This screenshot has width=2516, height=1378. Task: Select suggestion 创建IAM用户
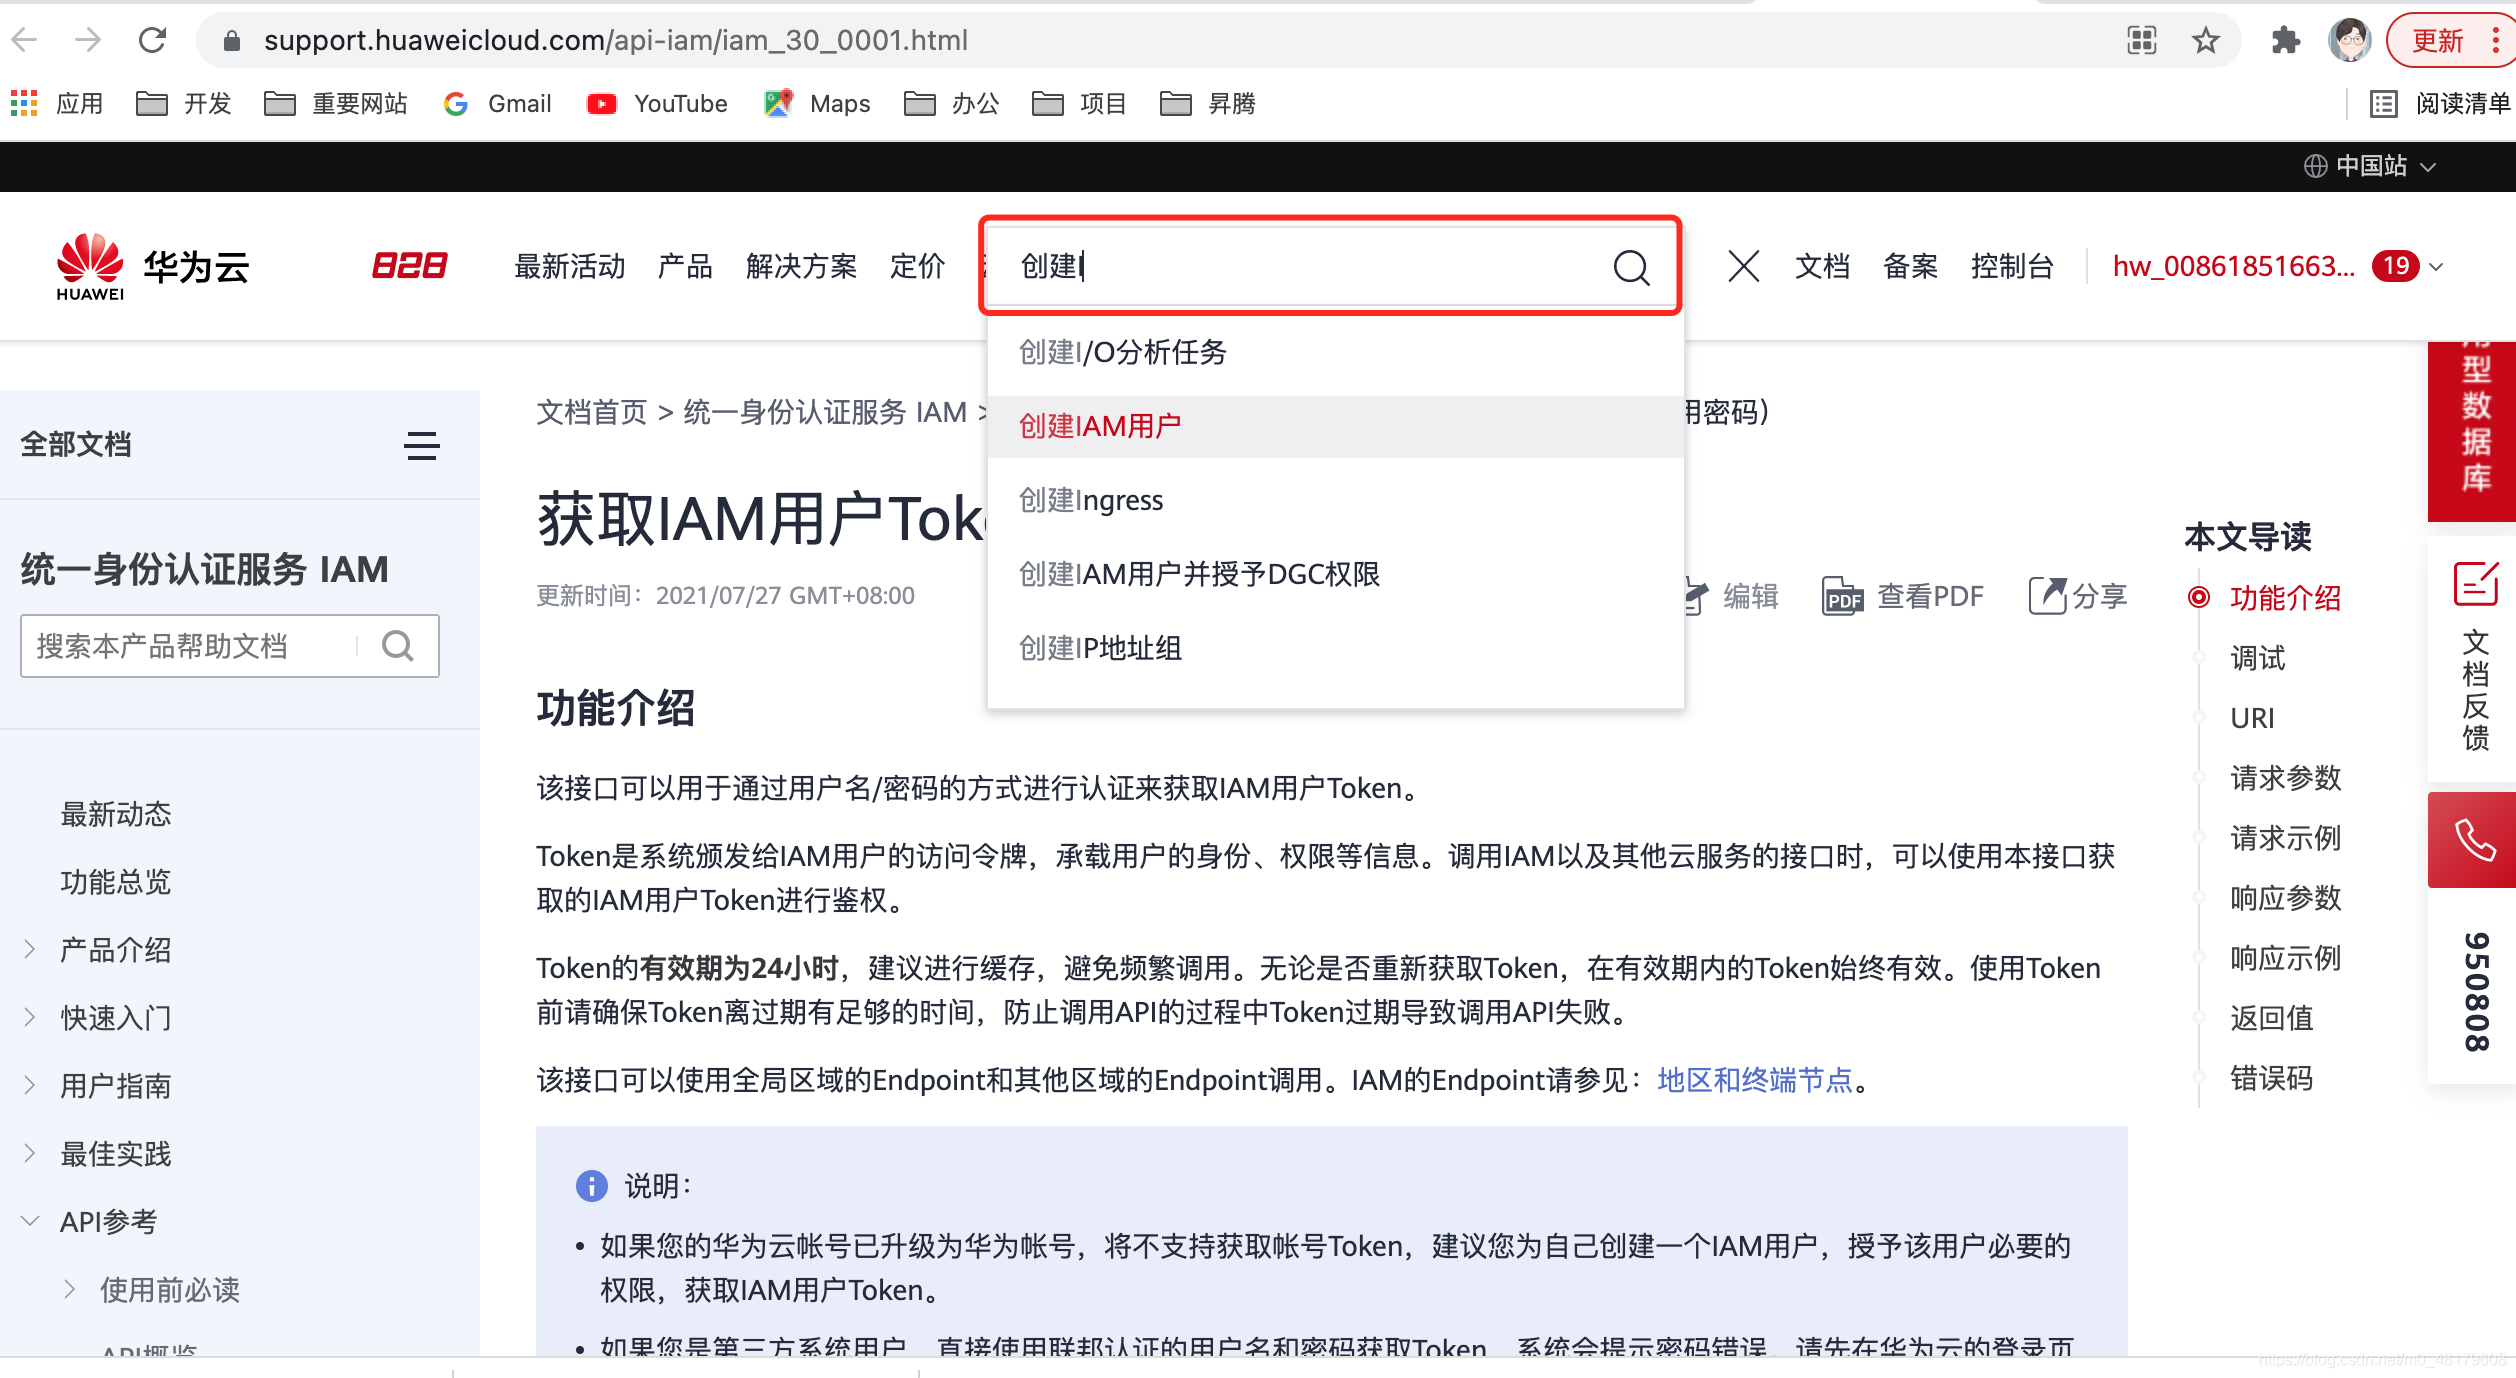click(x=1335, y=426)
